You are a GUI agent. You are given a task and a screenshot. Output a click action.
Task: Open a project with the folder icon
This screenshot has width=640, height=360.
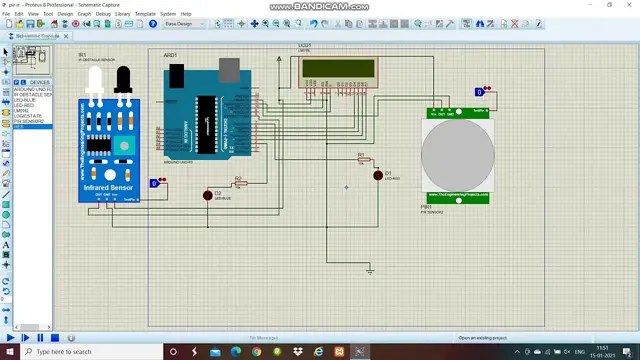[x=19, y=24]
